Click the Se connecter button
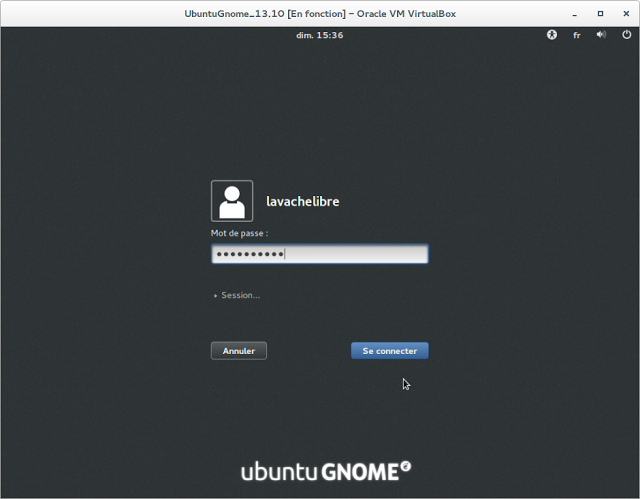This screenshot has width=640, height=499. click(x=390, y=351)
